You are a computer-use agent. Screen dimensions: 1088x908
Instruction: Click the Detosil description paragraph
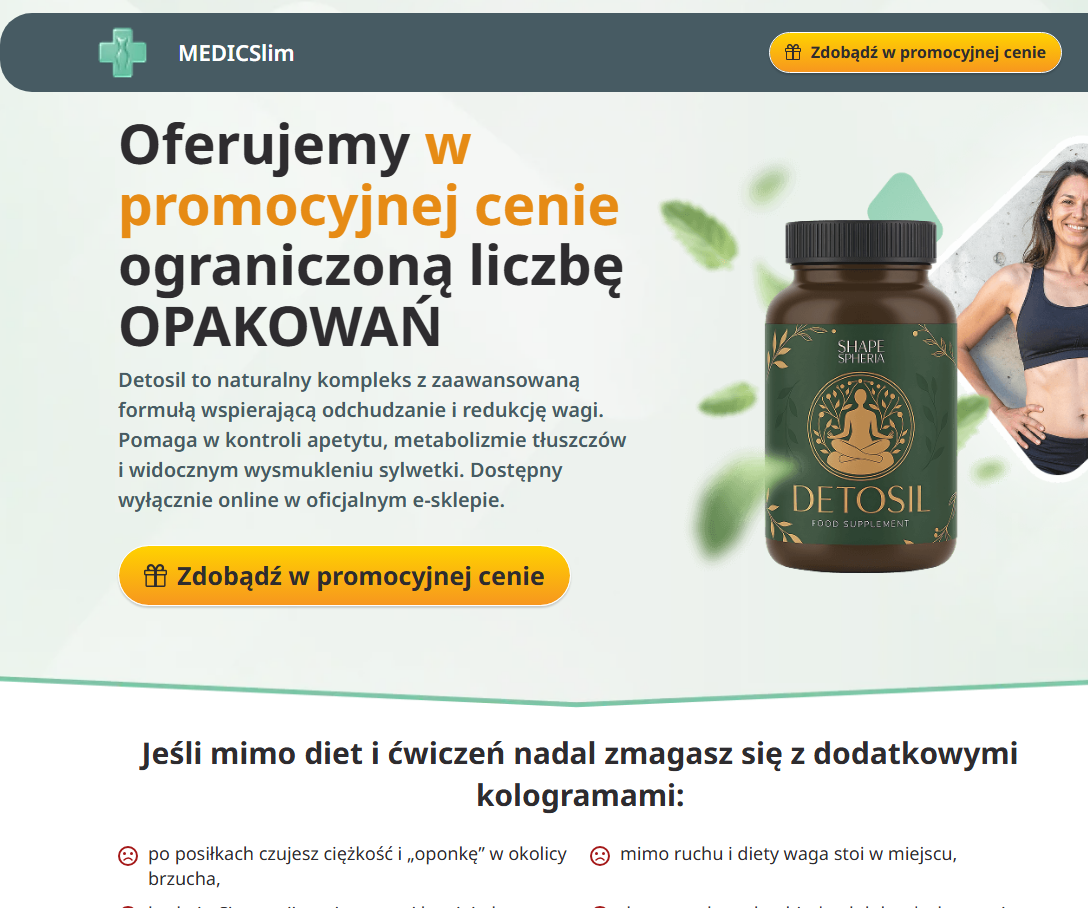click(x=372, y=440)
